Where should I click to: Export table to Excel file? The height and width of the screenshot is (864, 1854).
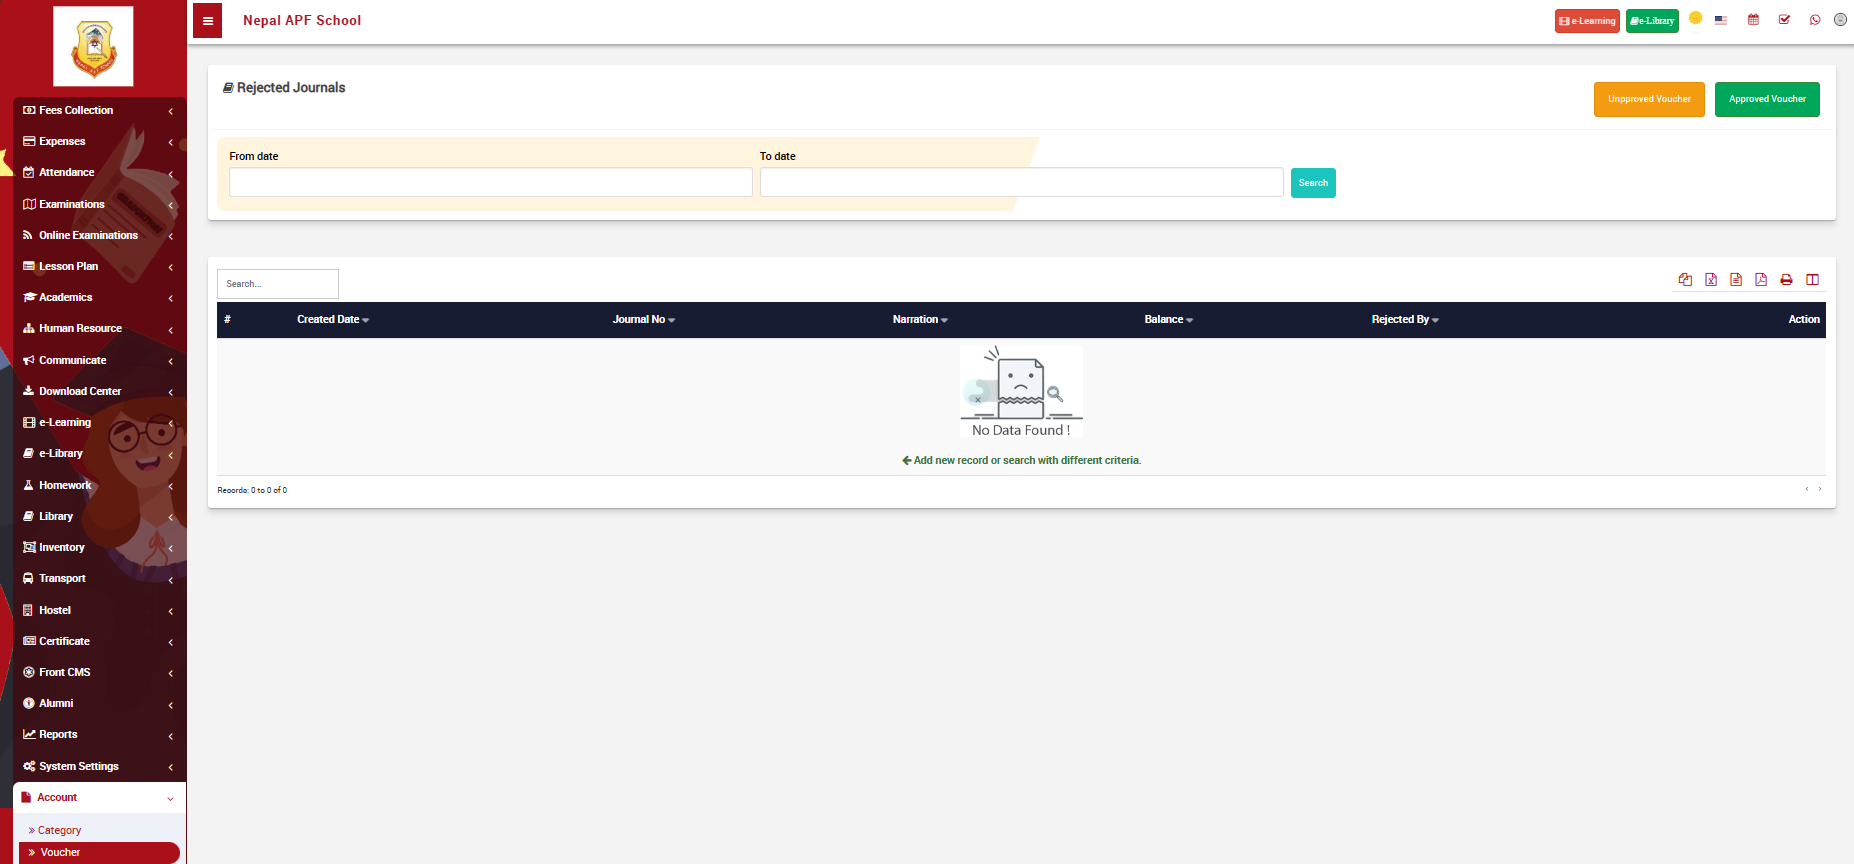click(x=1711, y=280)
